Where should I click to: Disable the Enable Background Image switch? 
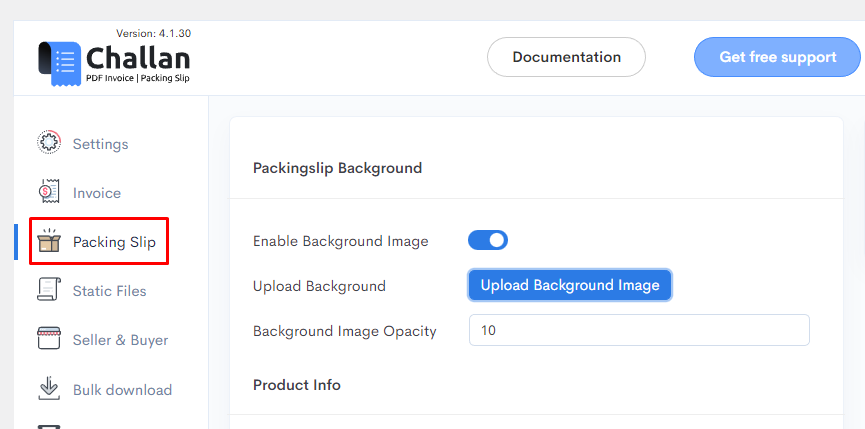(x=488, y=240)
